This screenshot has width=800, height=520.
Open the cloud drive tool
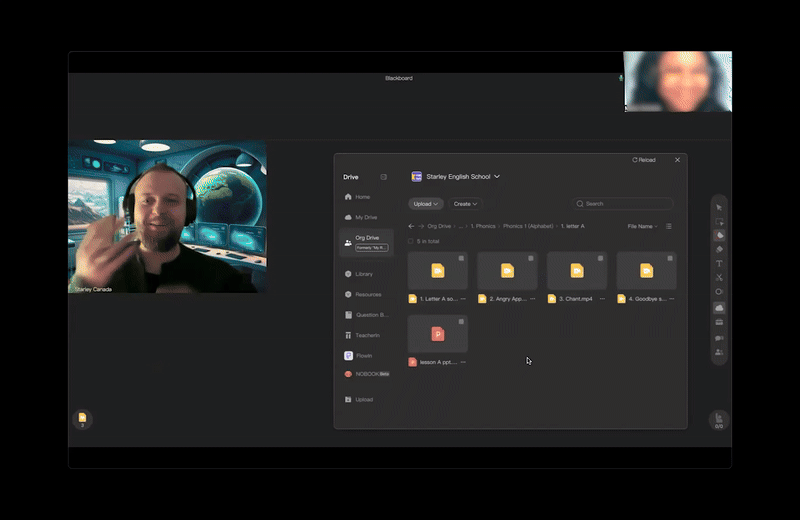[719, 308]
